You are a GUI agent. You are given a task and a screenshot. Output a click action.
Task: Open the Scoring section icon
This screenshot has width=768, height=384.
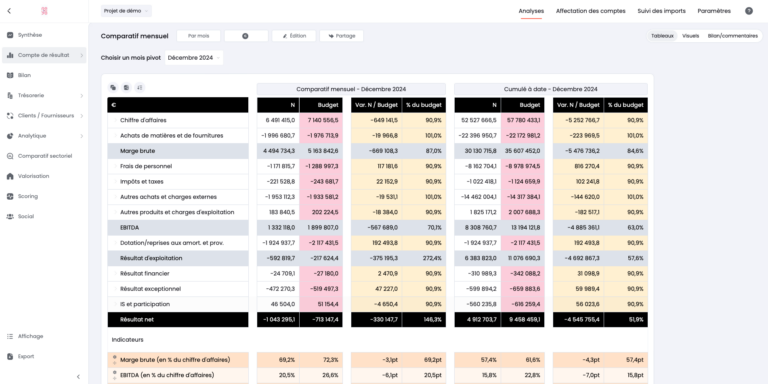click(10, 196)
